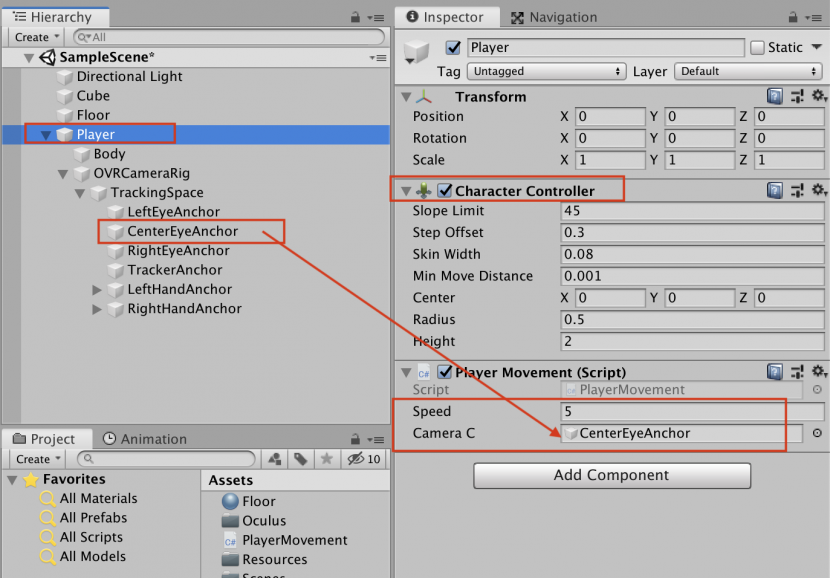Click the Speed value input field

point(682,411)
